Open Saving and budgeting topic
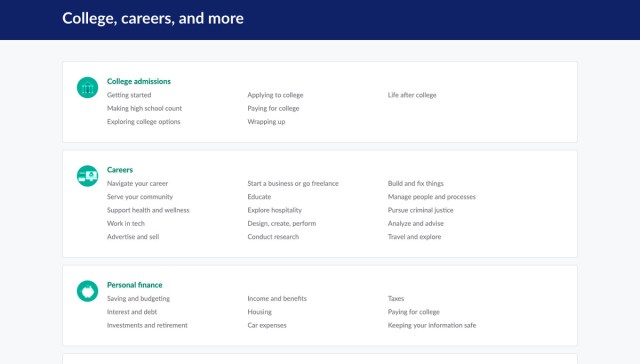 [138, 299]
